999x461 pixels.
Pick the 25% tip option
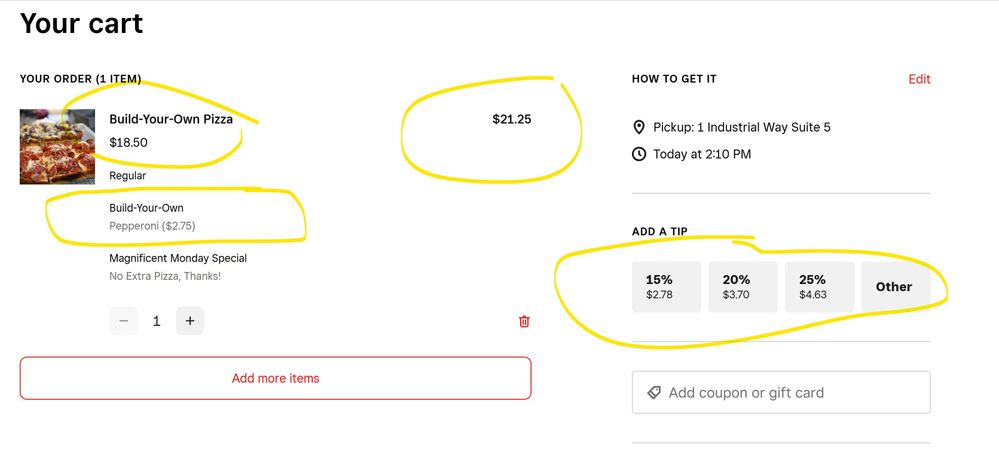[x=819, y=287]
